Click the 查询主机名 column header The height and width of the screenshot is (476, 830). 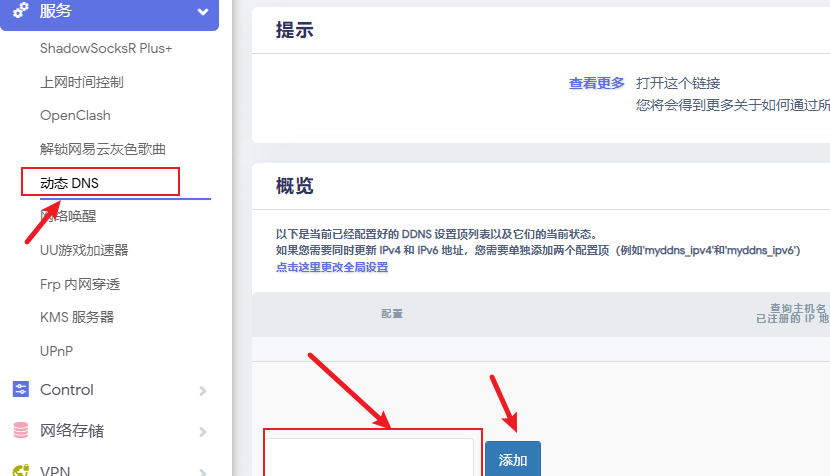(x=798, y=308)
